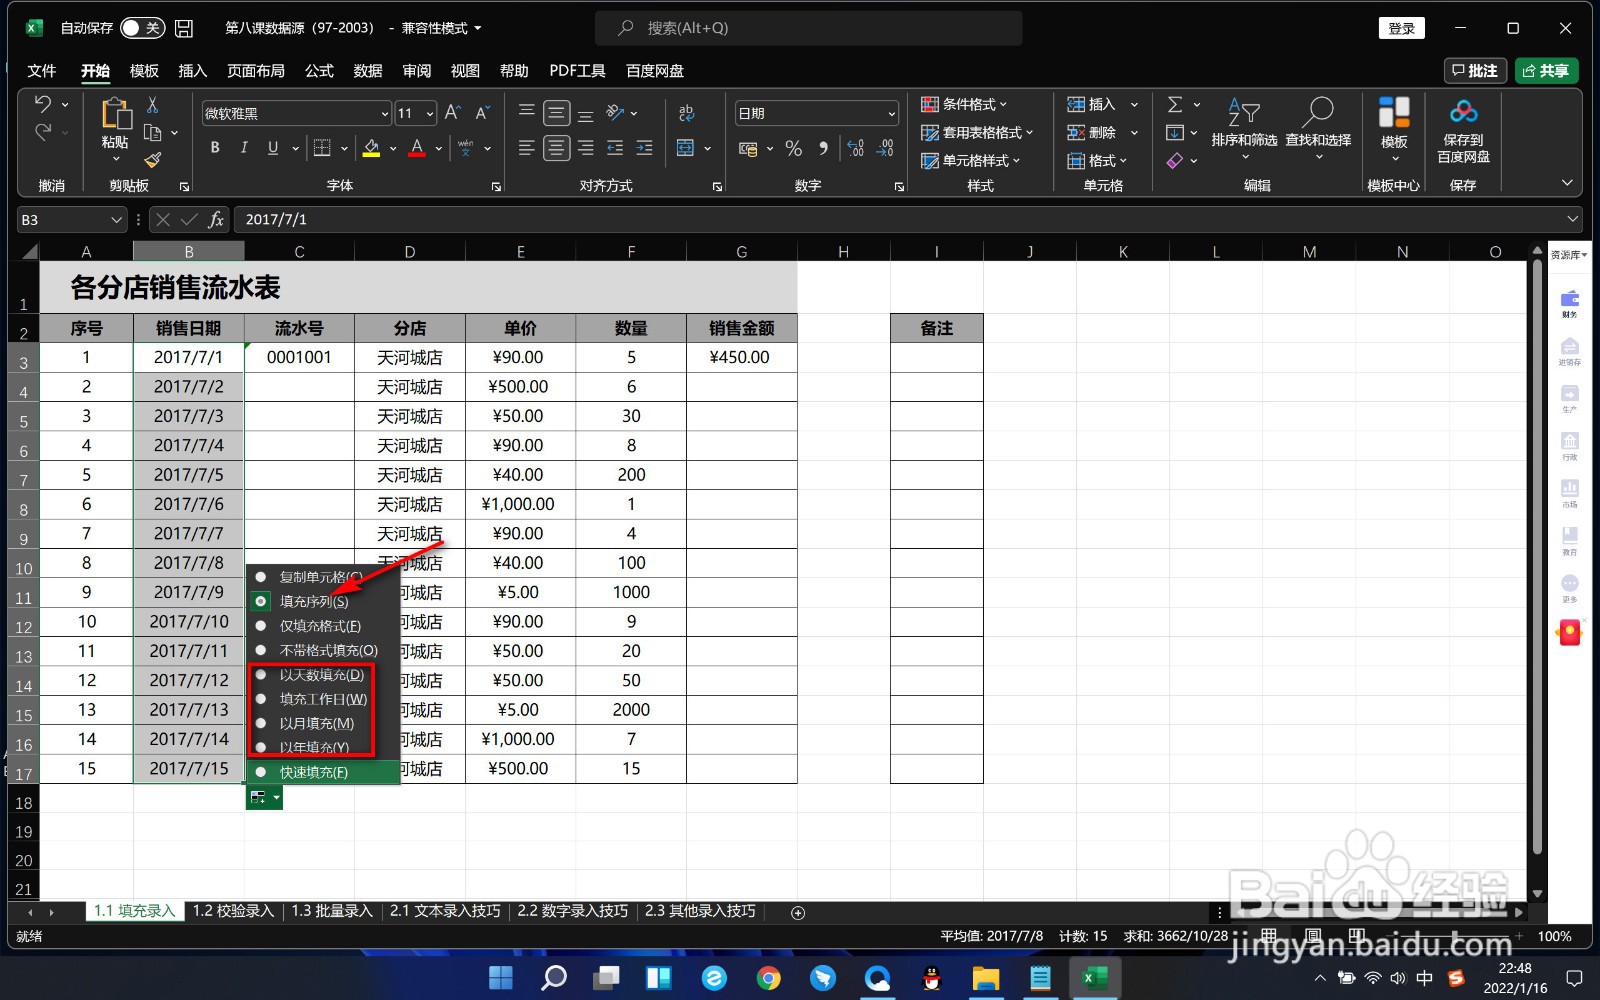Click the 登录 sign-in button
The image size is (1600, 1000).
click(x=1401, y=28)
